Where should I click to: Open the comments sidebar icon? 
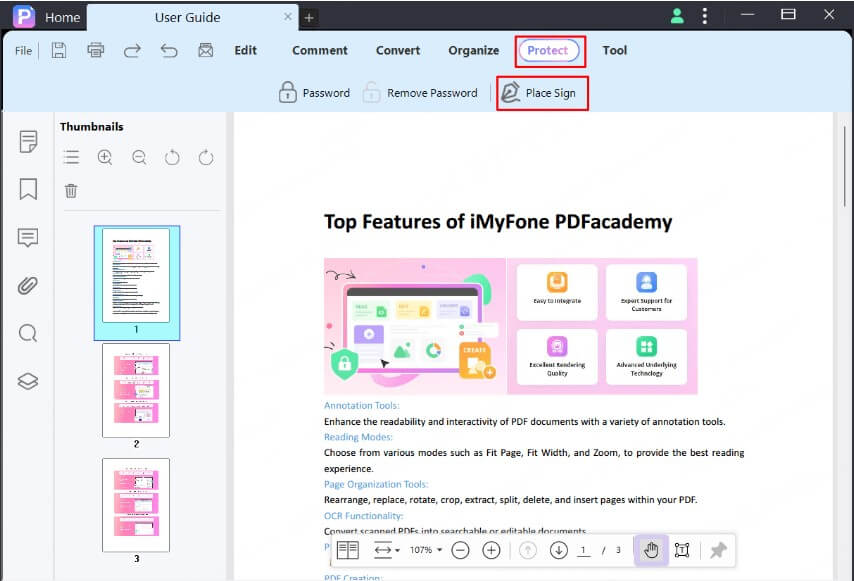(x=28, y=237)
